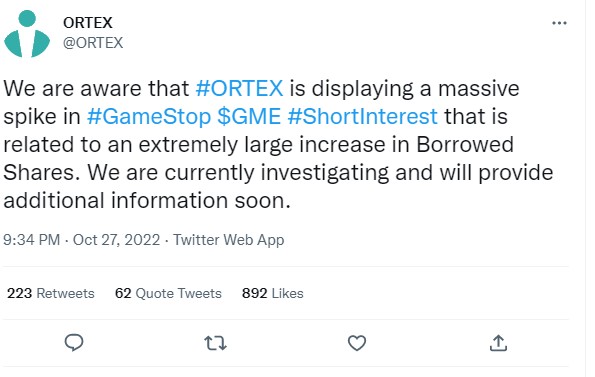Screen dimensions: 595x377
Task: Click the reply speech bubble icon
Action: (x=74, y=343)
